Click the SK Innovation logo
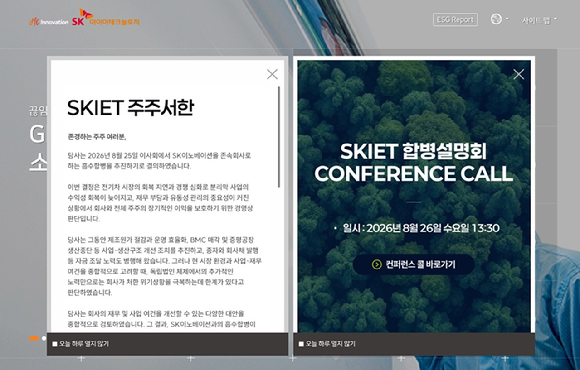The height and width of the screenshot is (370, 580). (49, 21)
